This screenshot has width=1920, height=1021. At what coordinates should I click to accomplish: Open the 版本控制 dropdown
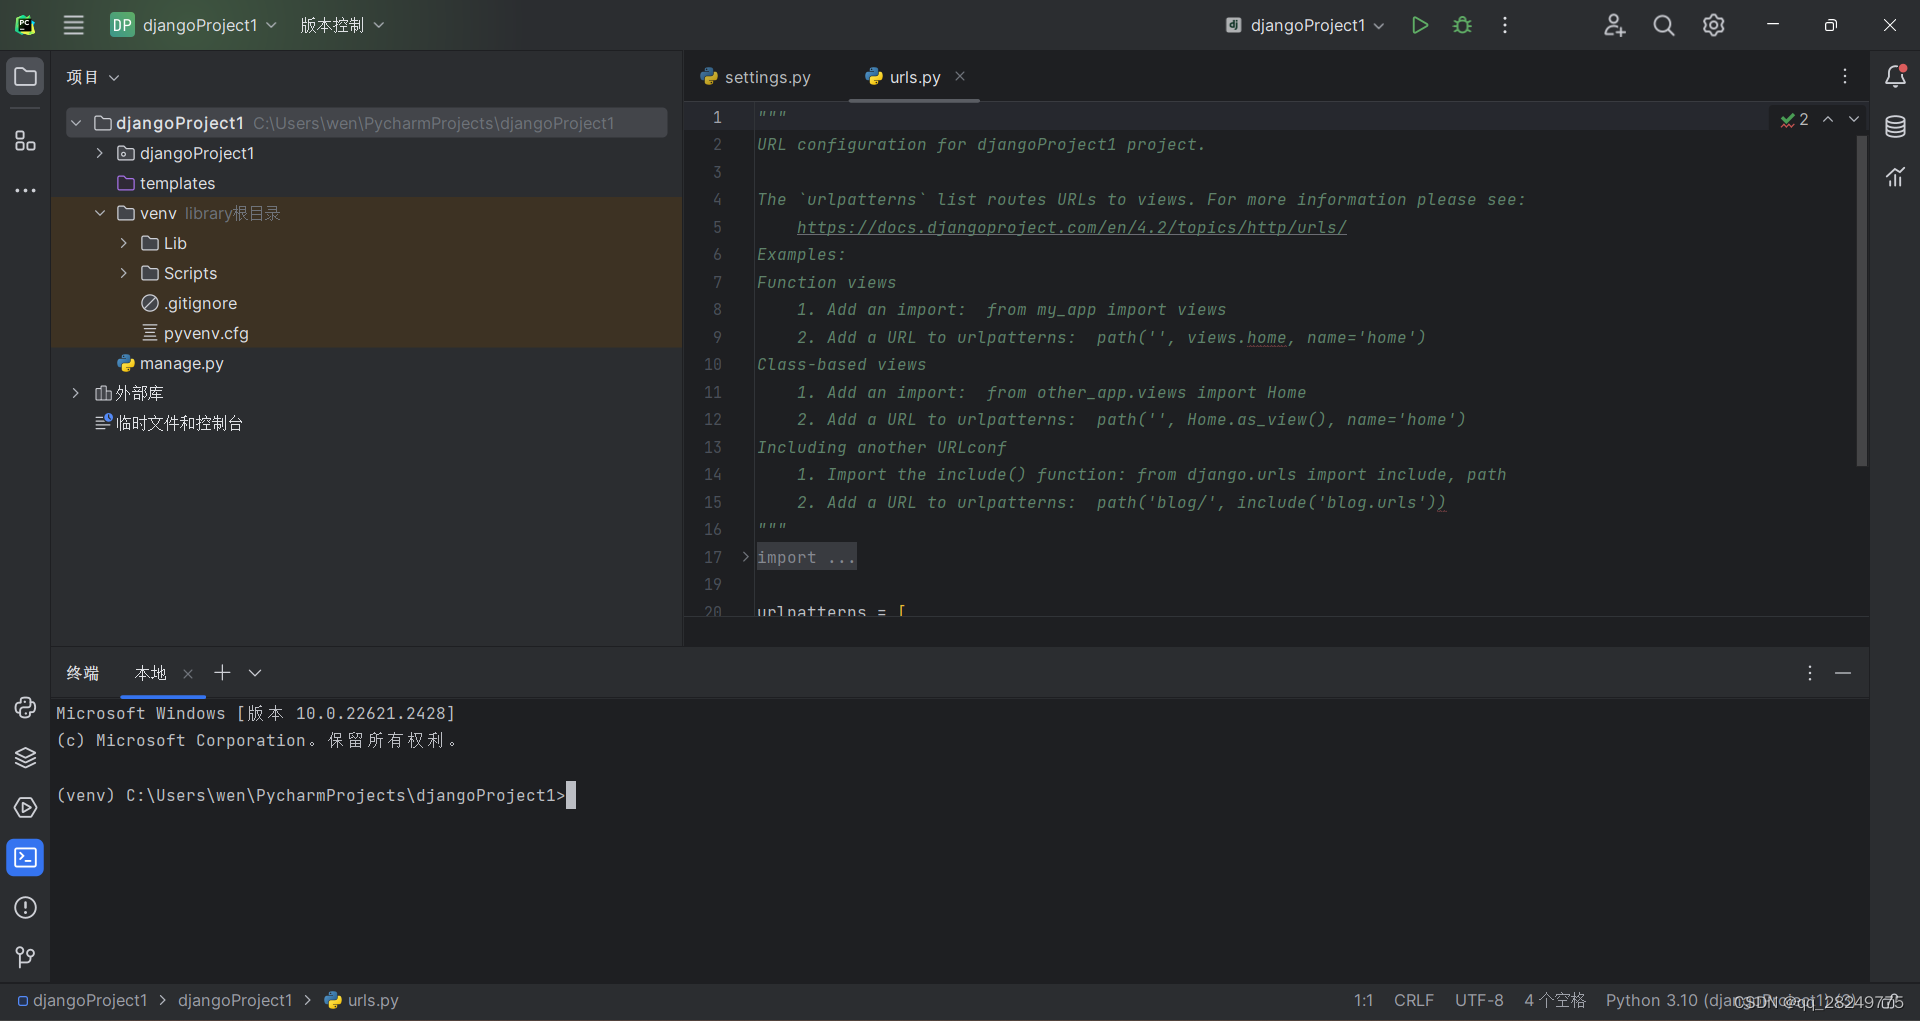tap(342, 25)
